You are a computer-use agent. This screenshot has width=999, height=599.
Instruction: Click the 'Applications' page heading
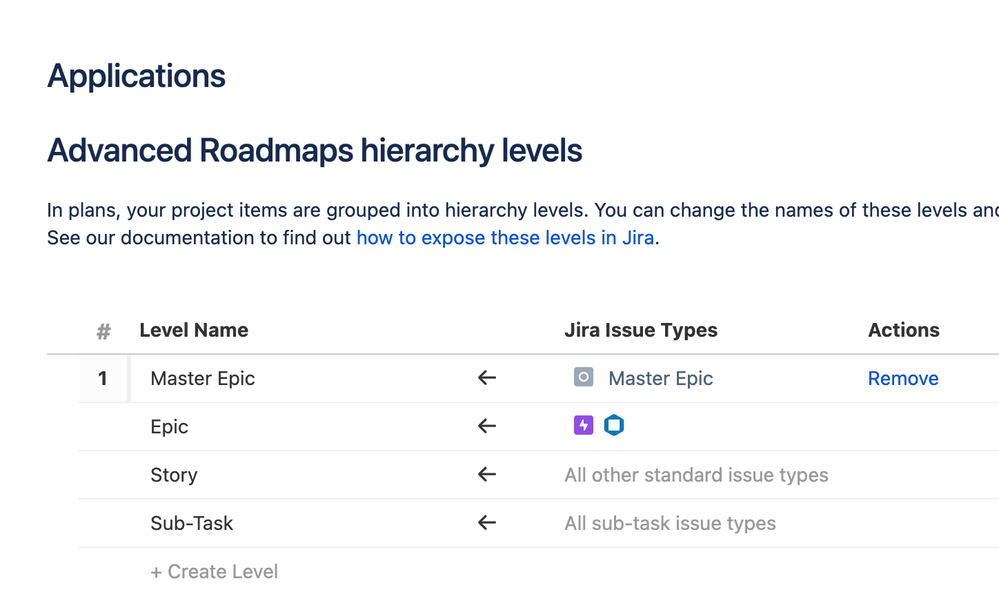(136, 76)
